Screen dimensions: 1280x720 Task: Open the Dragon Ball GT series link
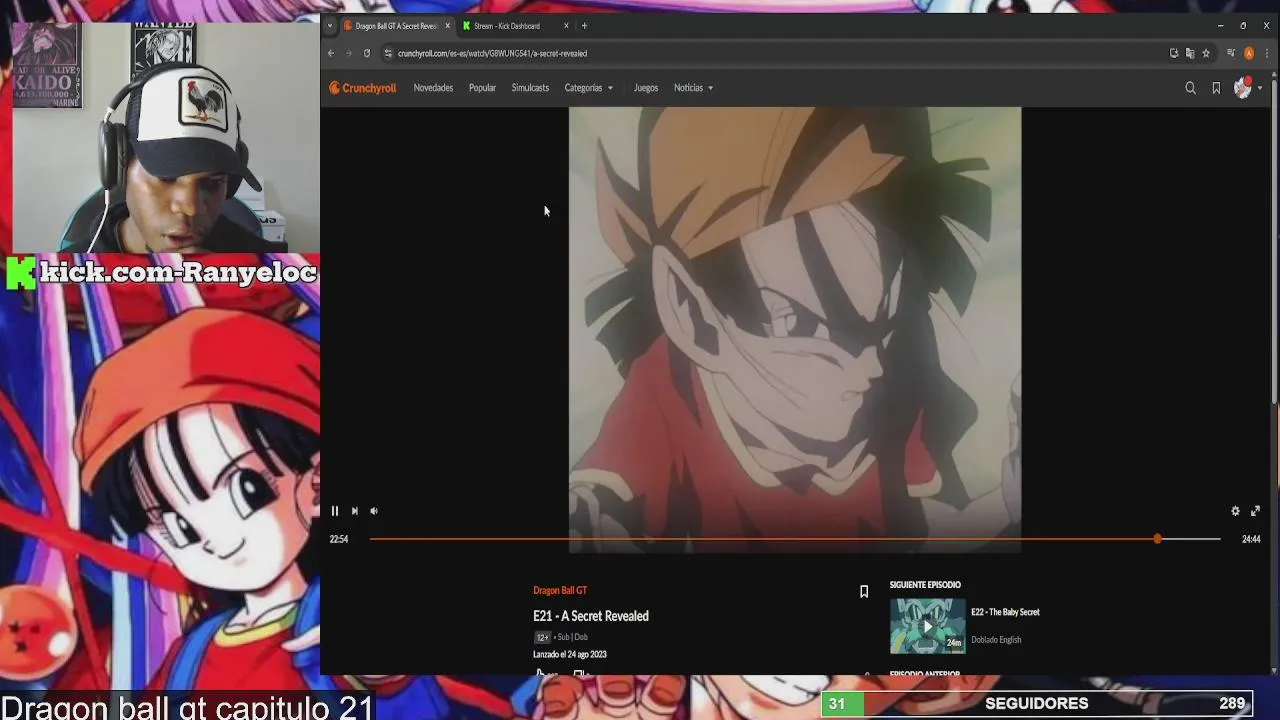click(560, 590)
